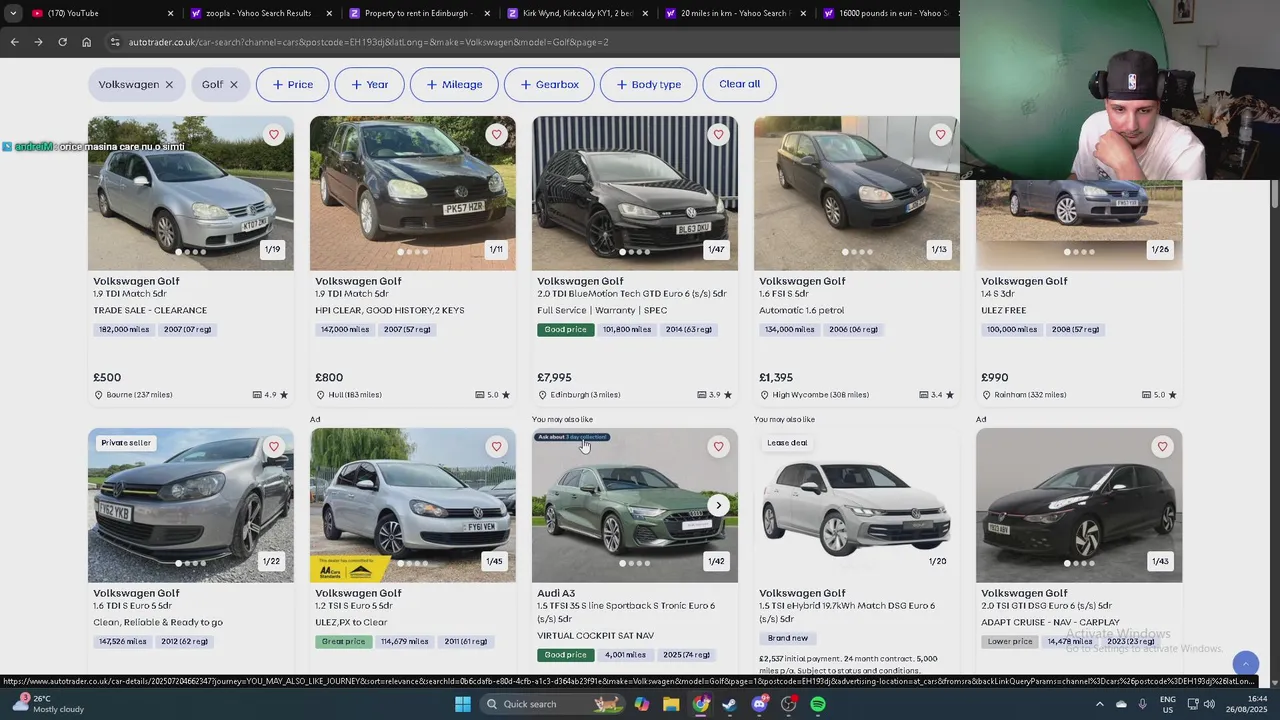This screenshot has height=720, width=1280.
Task: View site information icon in address bar
Action: pos(115,42)
